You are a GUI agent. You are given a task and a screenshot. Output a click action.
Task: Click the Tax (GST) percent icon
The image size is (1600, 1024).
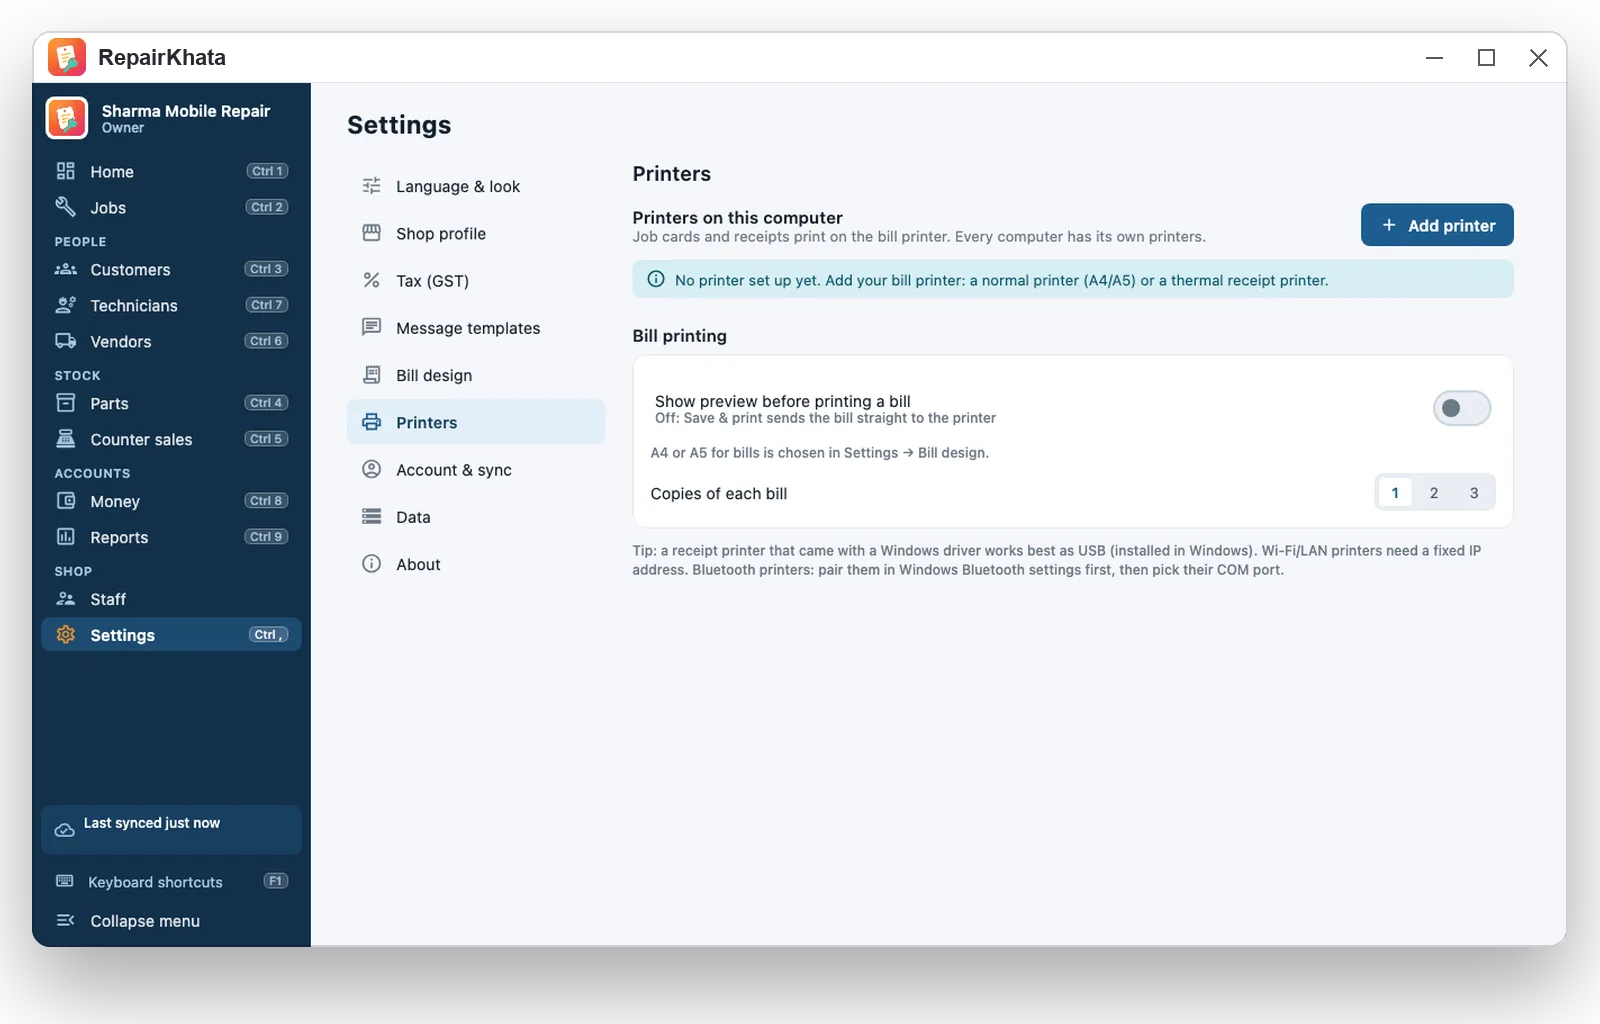372,280
